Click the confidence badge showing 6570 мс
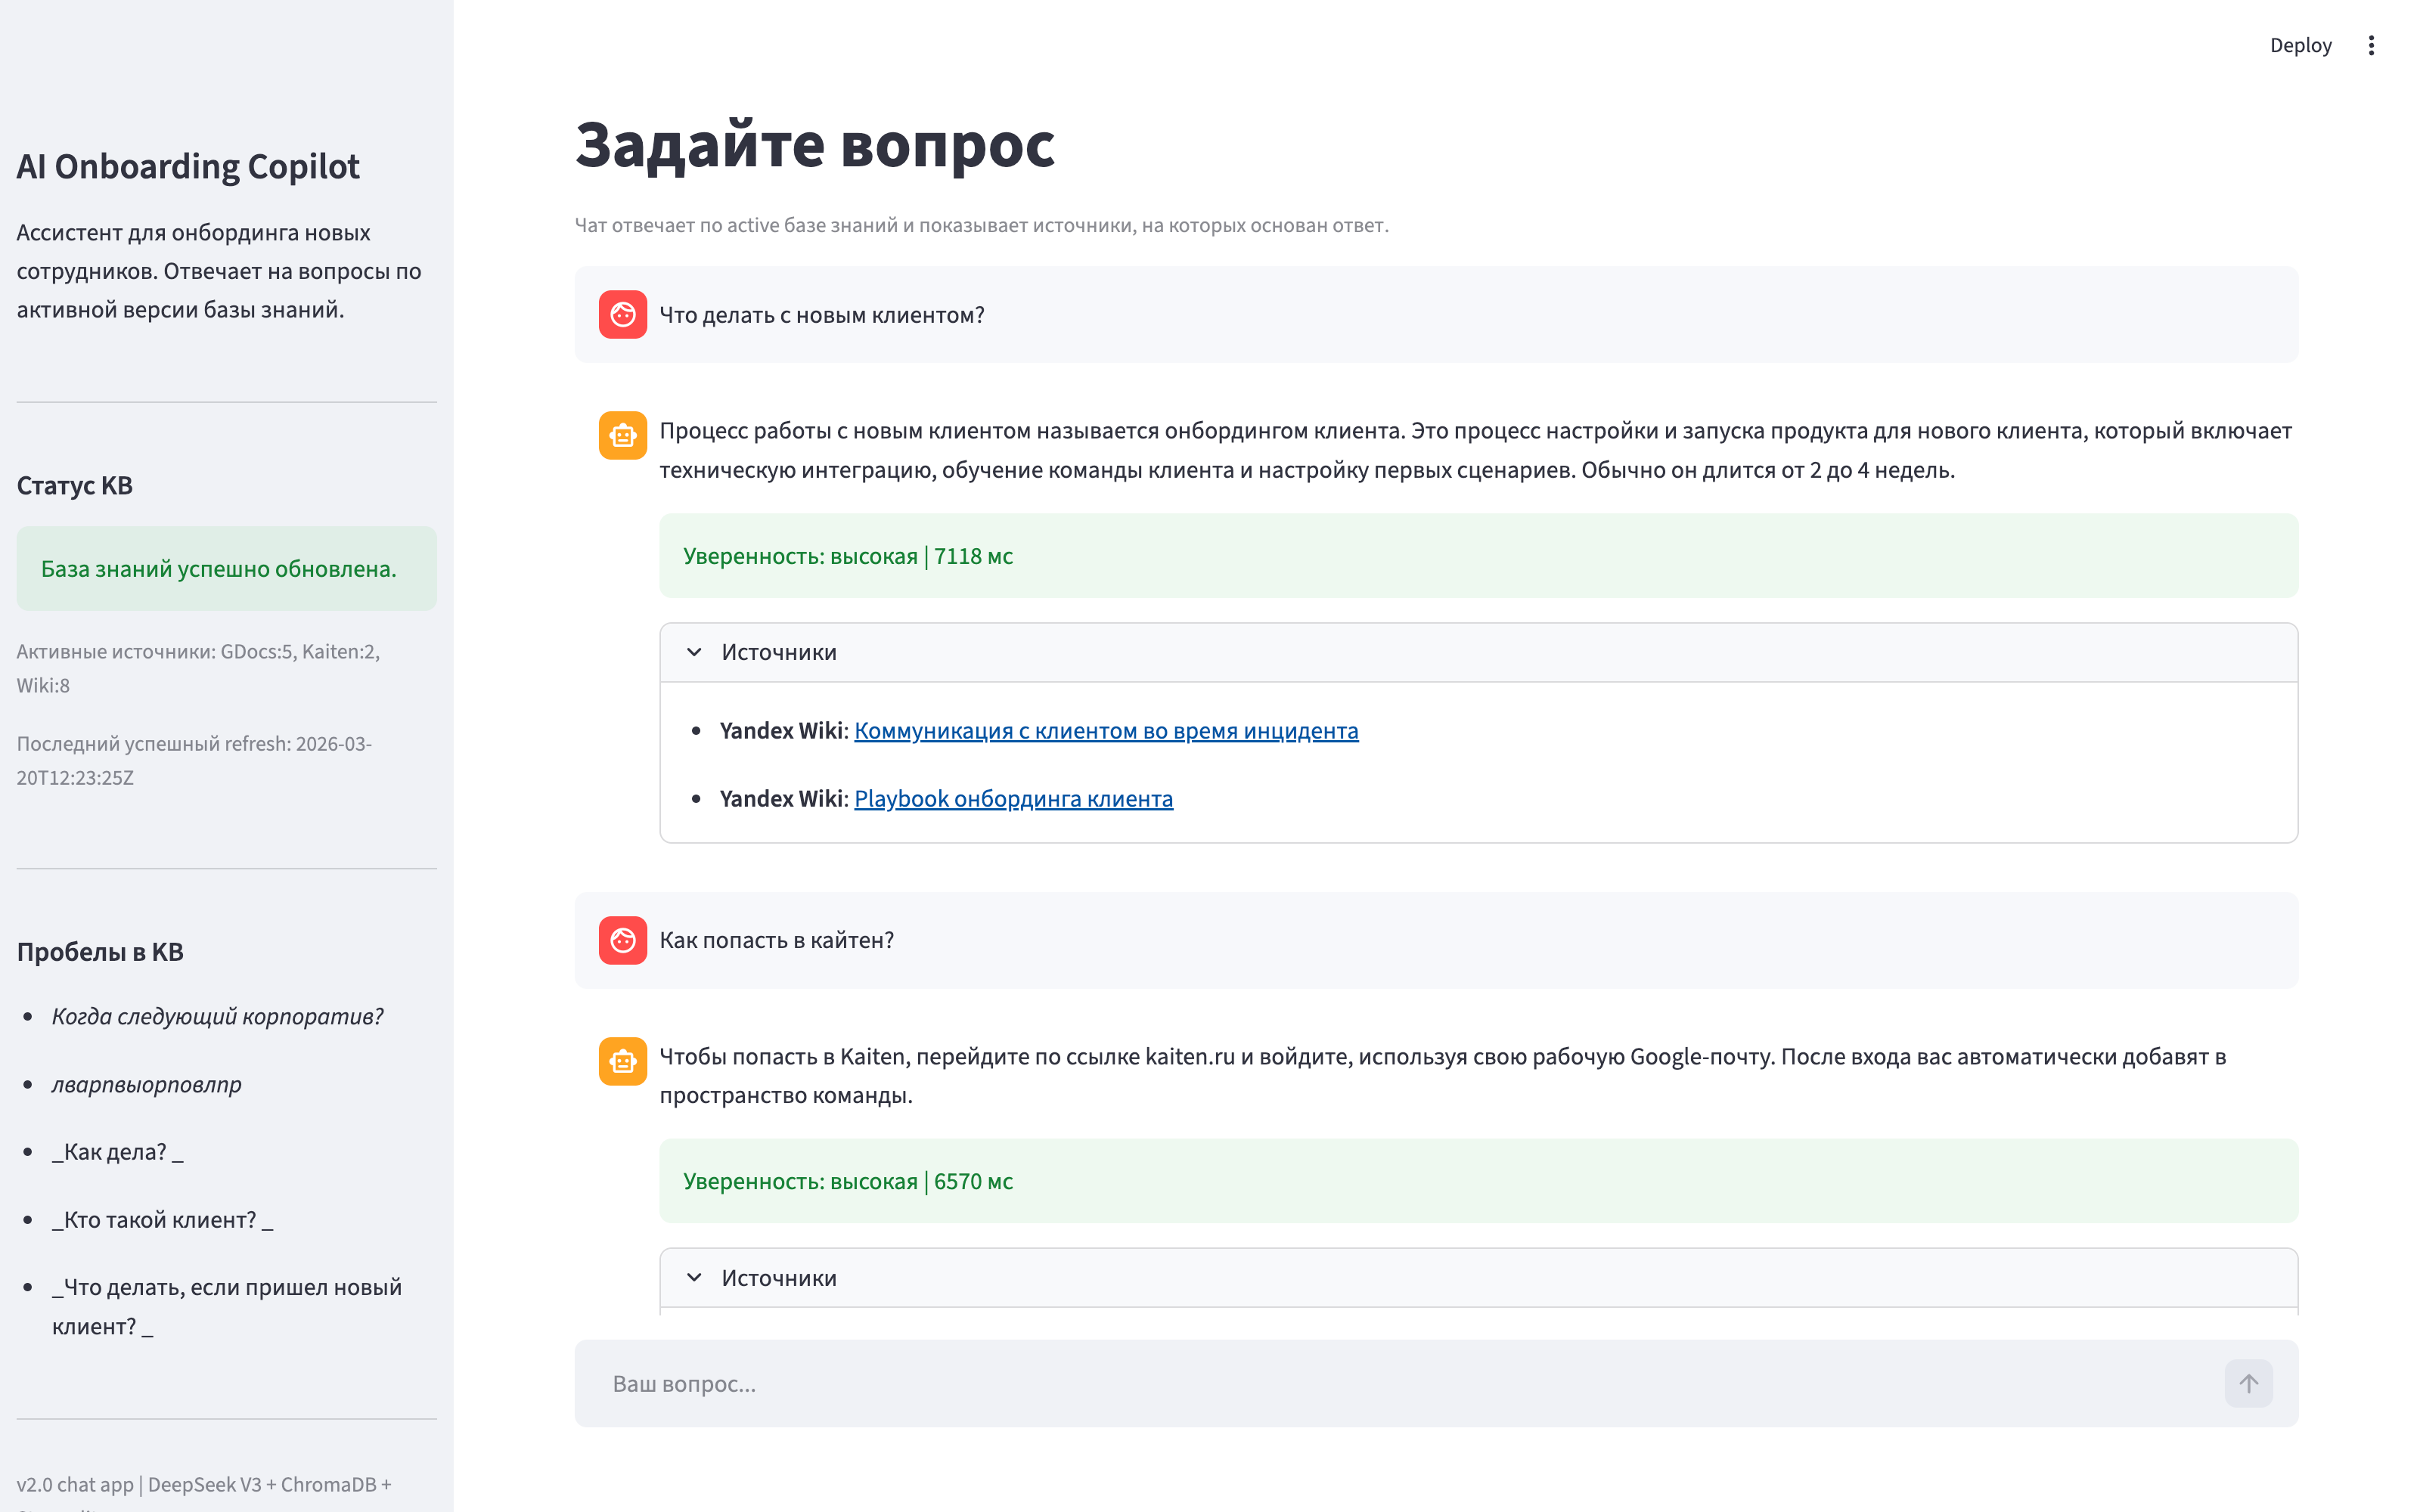2420x1512 pixels. [846, 1181]
